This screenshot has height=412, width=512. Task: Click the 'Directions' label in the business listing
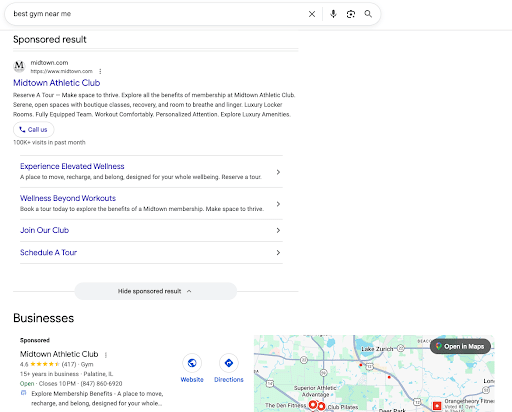(229, 380)
